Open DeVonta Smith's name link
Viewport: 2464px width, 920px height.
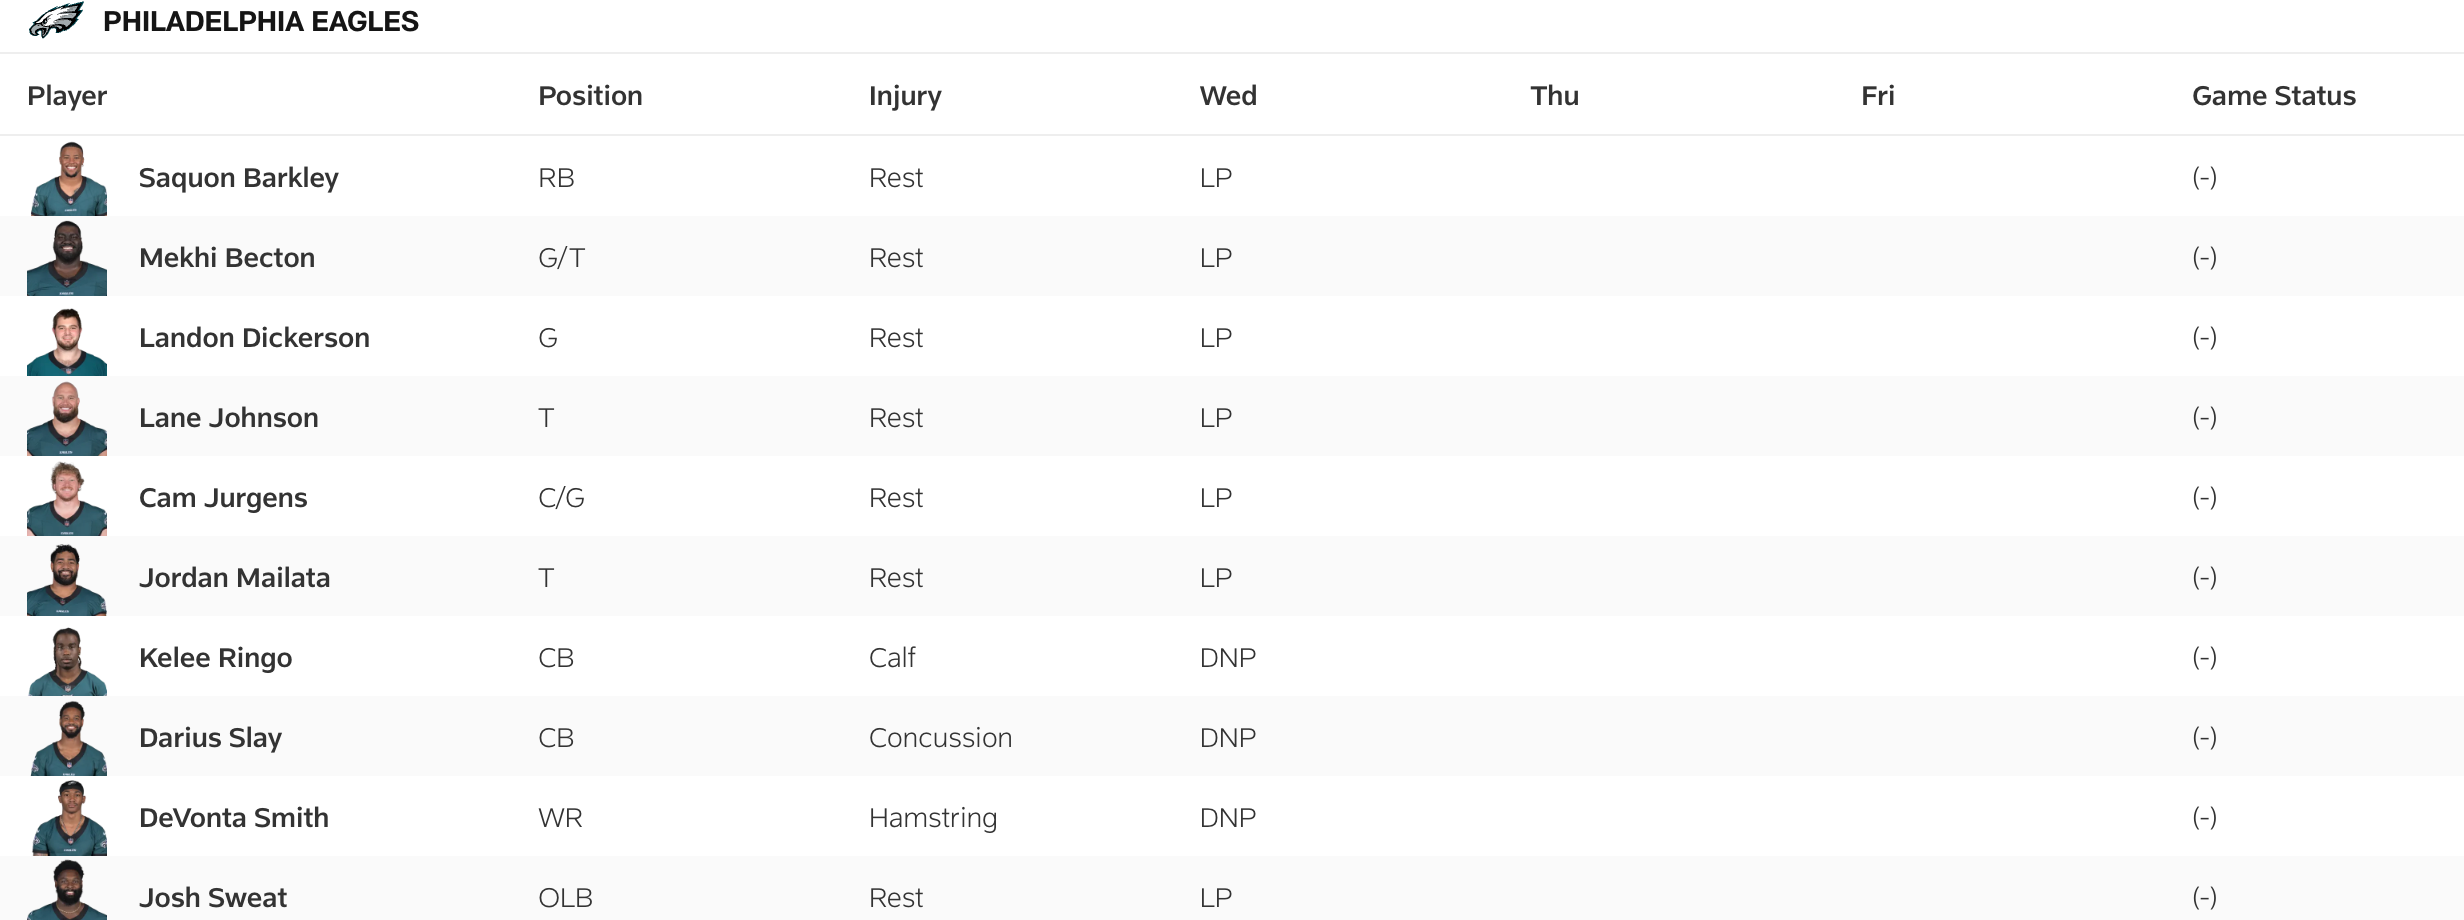point(233,818)
